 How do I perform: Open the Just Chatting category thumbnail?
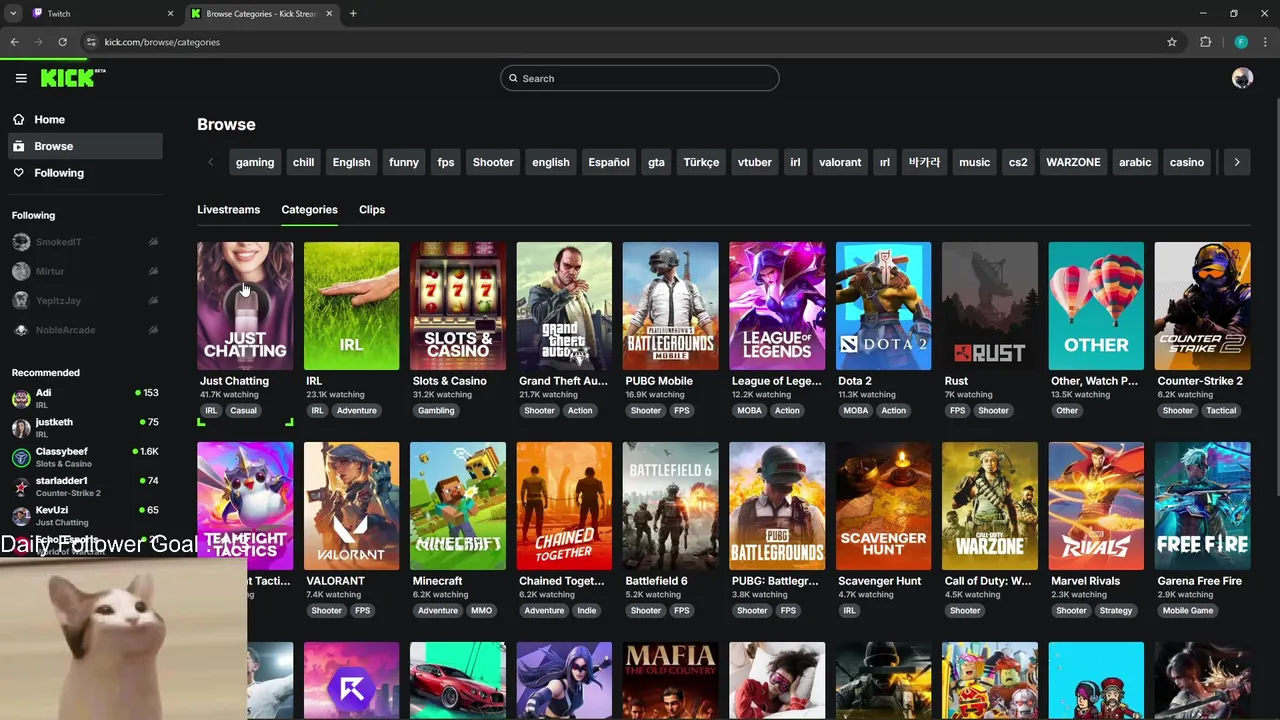(x=245, y=306)
